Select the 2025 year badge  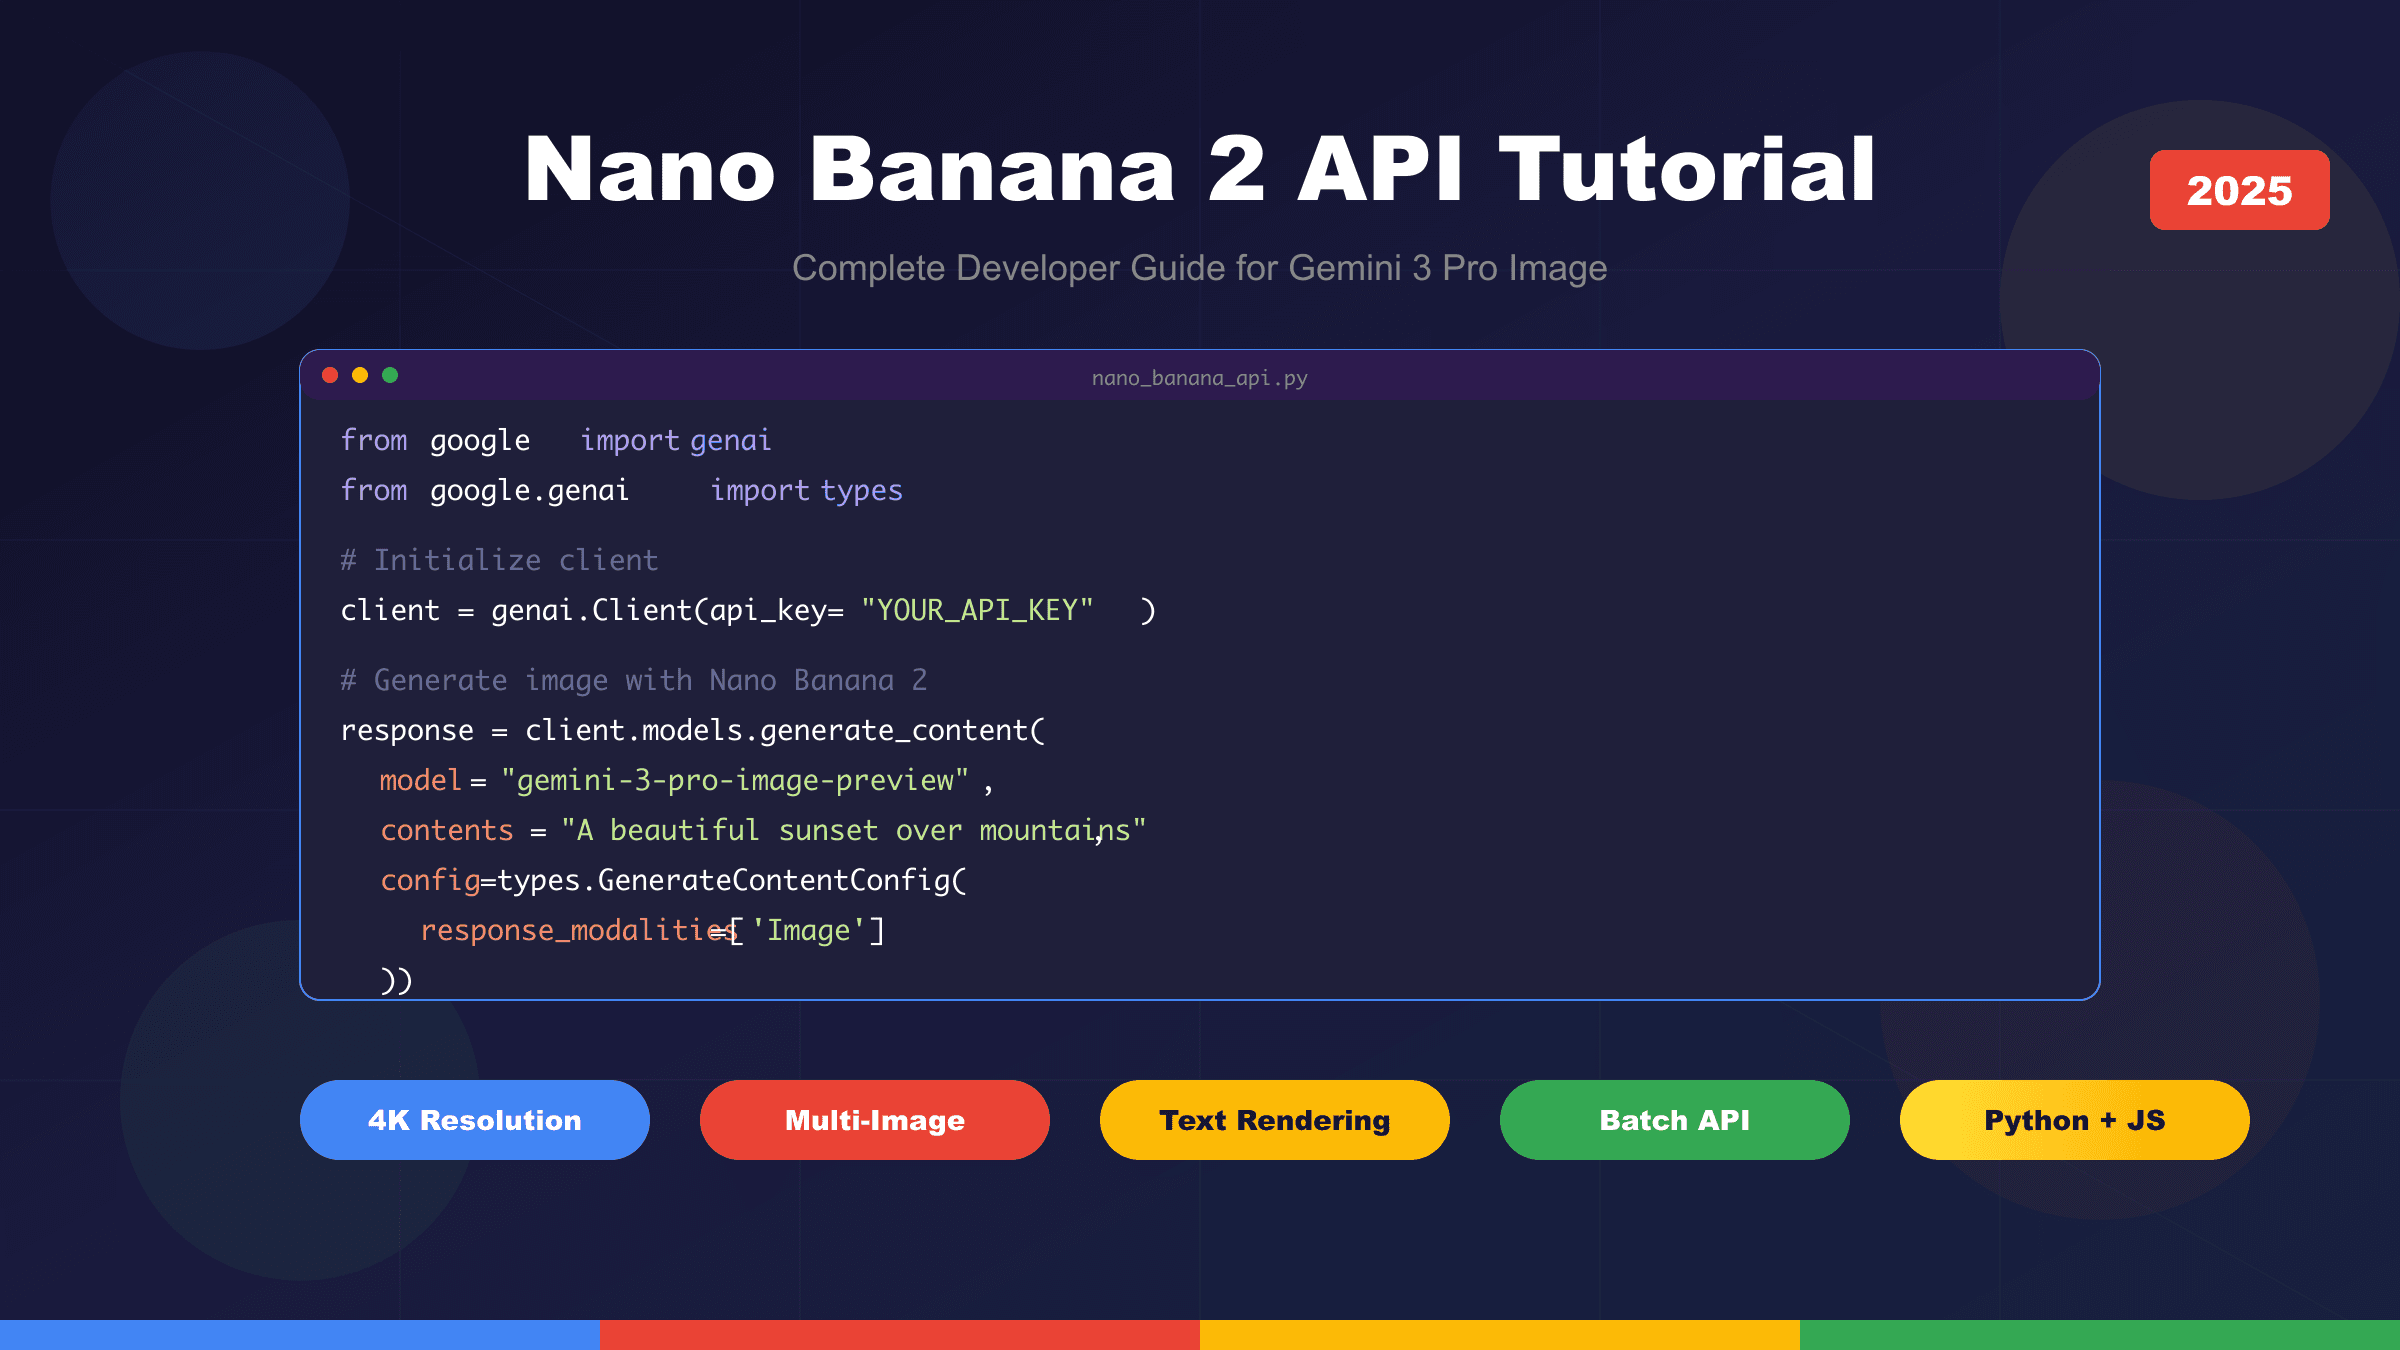[x=2240, y=190]
